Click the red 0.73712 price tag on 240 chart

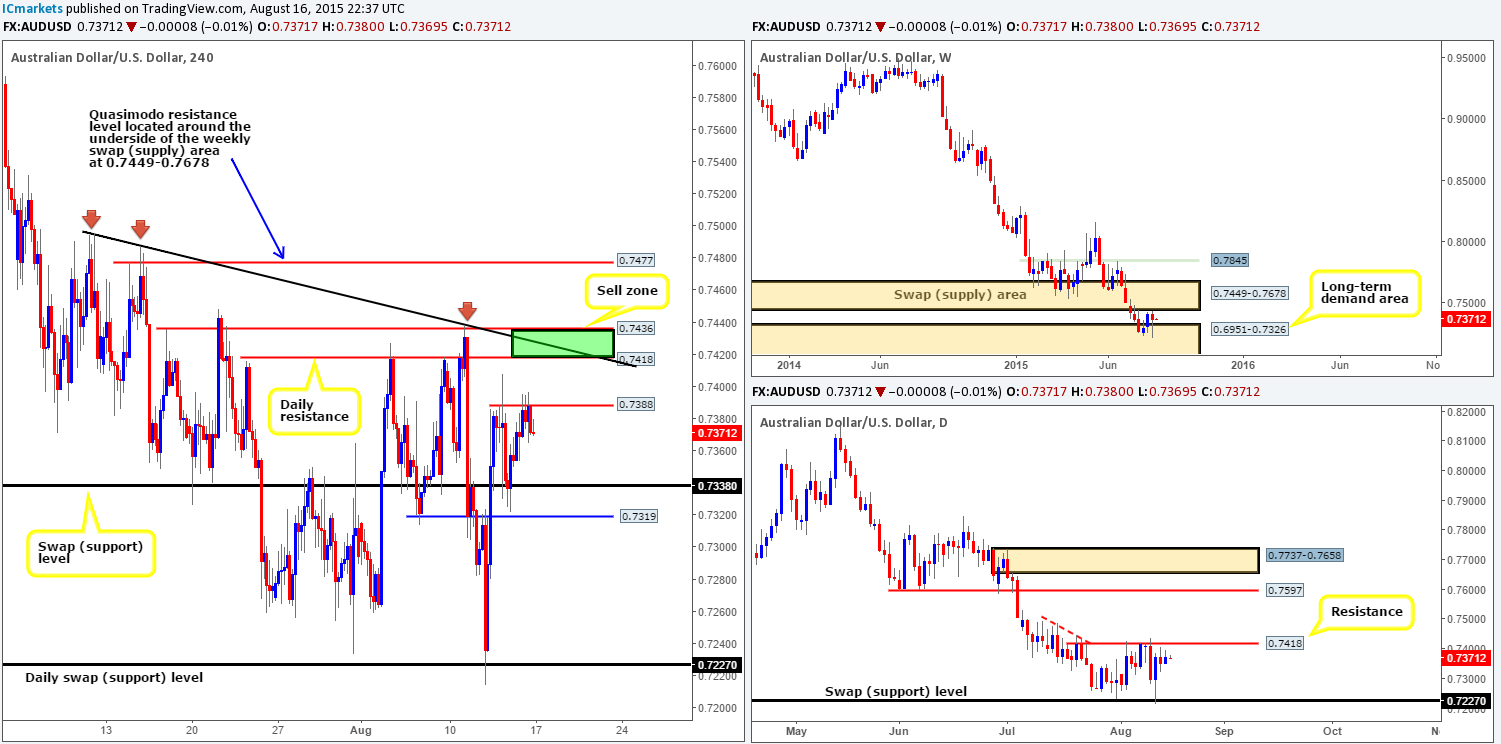click(717, 433)
